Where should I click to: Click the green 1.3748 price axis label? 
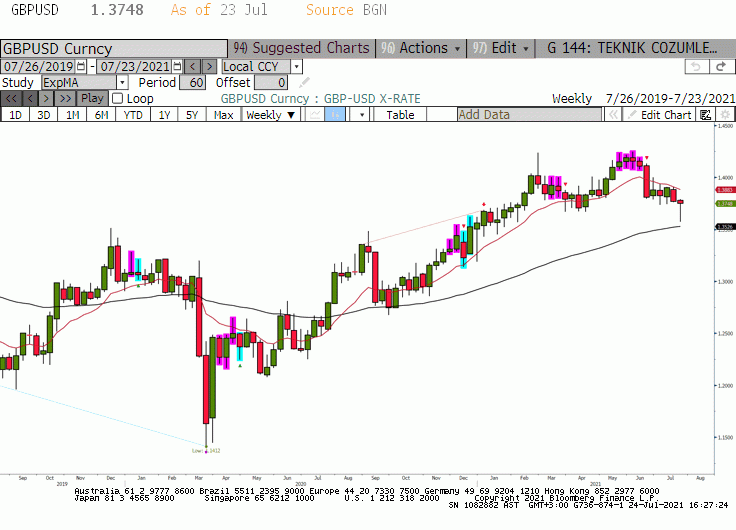pos(726,203)
